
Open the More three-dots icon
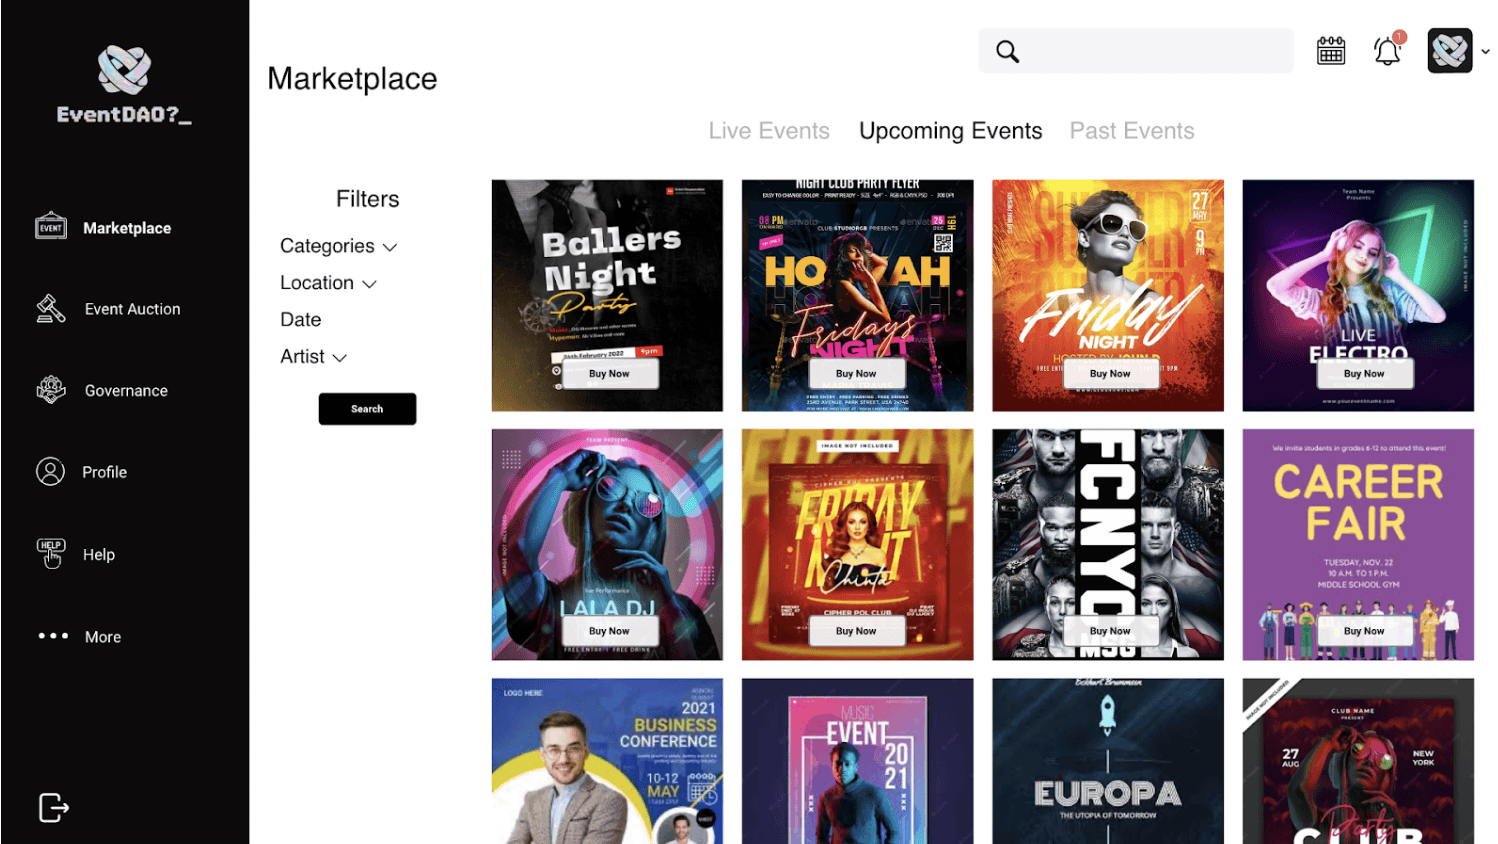point(53,636)
